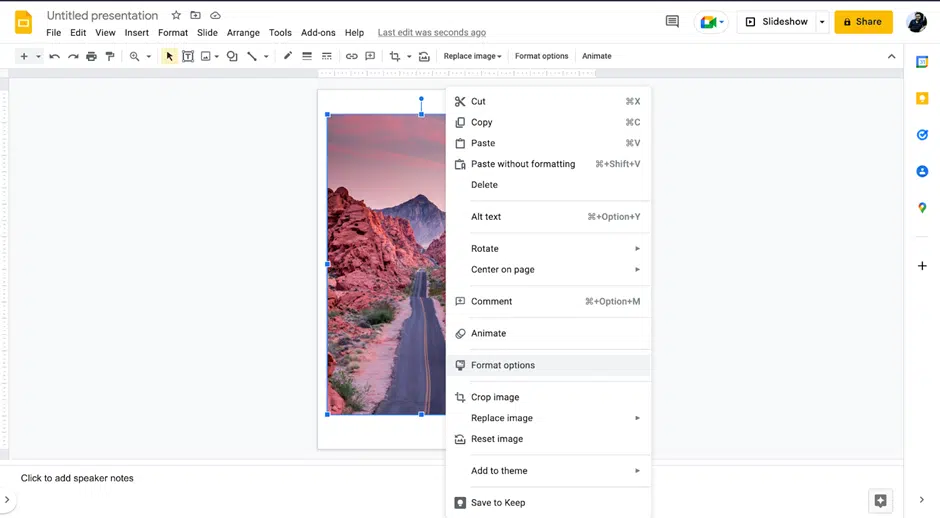Star the Untitled presentation
The width and height of the screenshot is (940, 518).
pos(176,16)
